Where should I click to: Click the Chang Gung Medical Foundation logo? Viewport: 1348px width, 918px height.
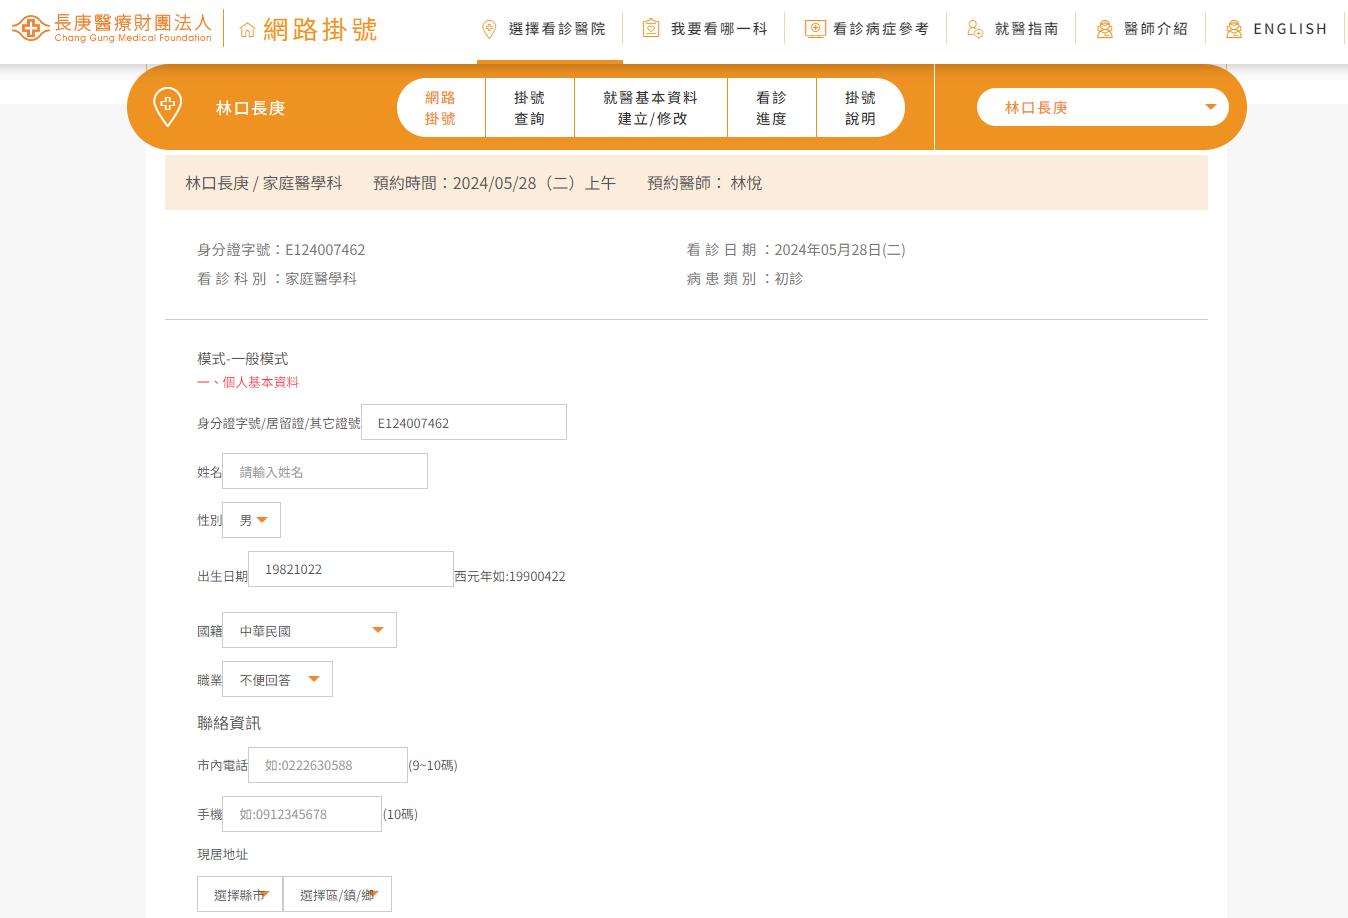pyautogui.click(x=112, y=28)
